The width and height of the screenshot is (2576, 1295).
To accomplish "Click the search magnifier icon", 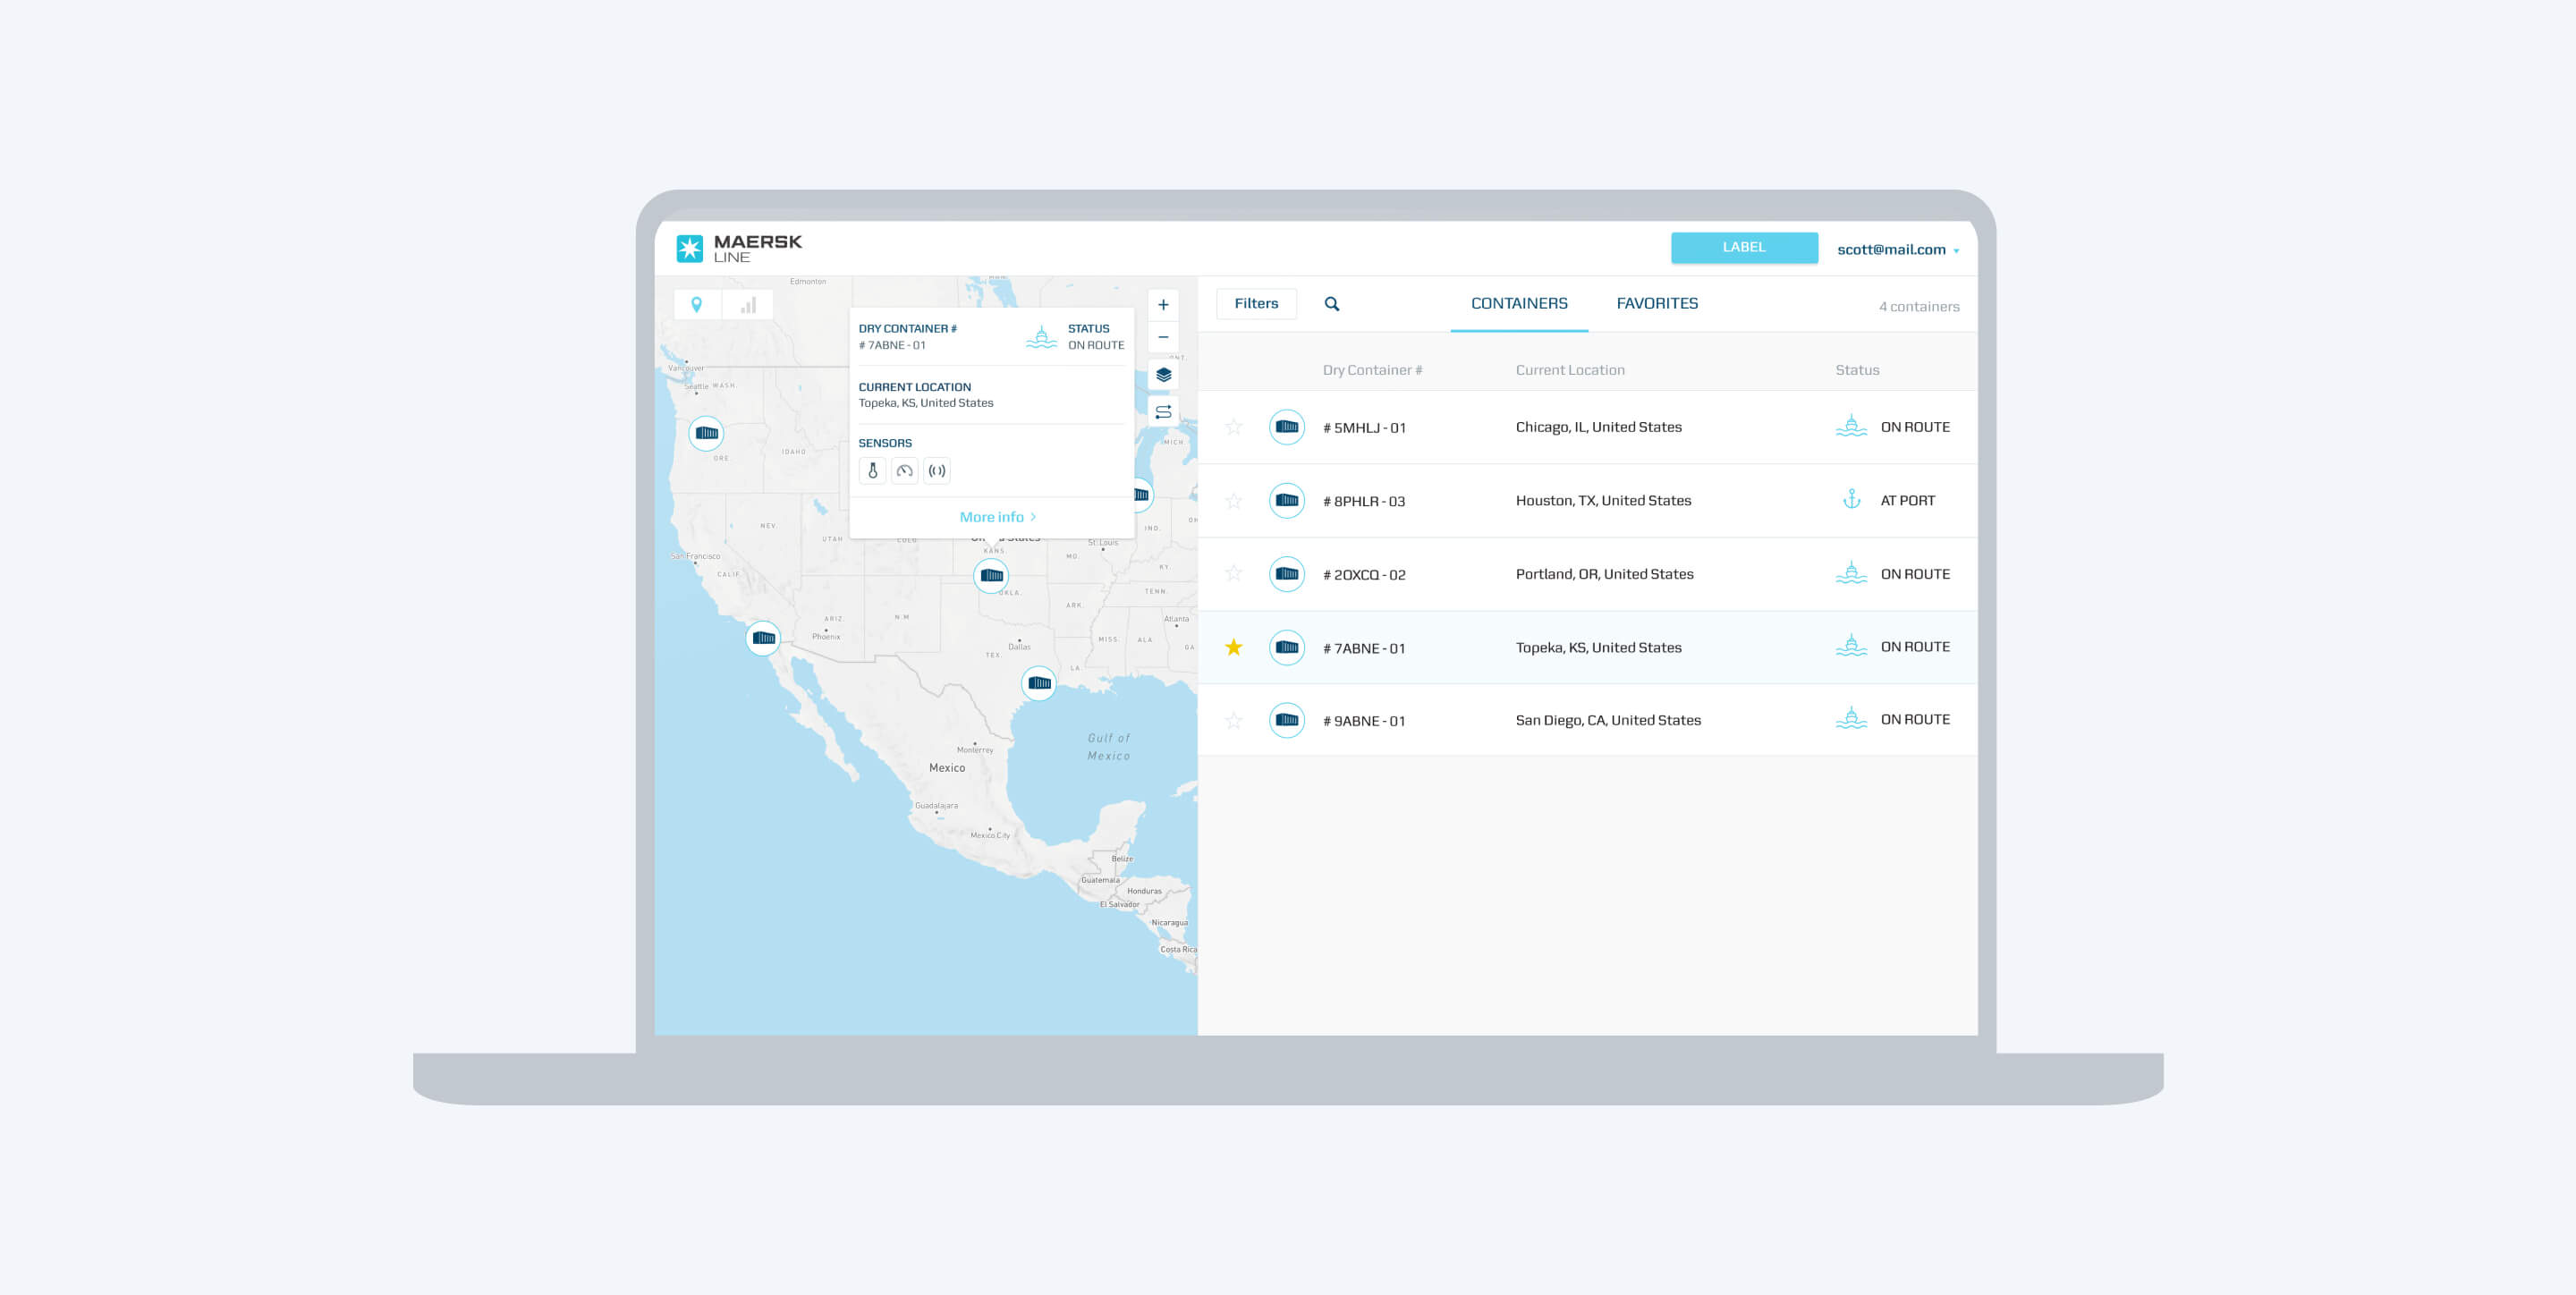I will click(x=1331, y=304).
